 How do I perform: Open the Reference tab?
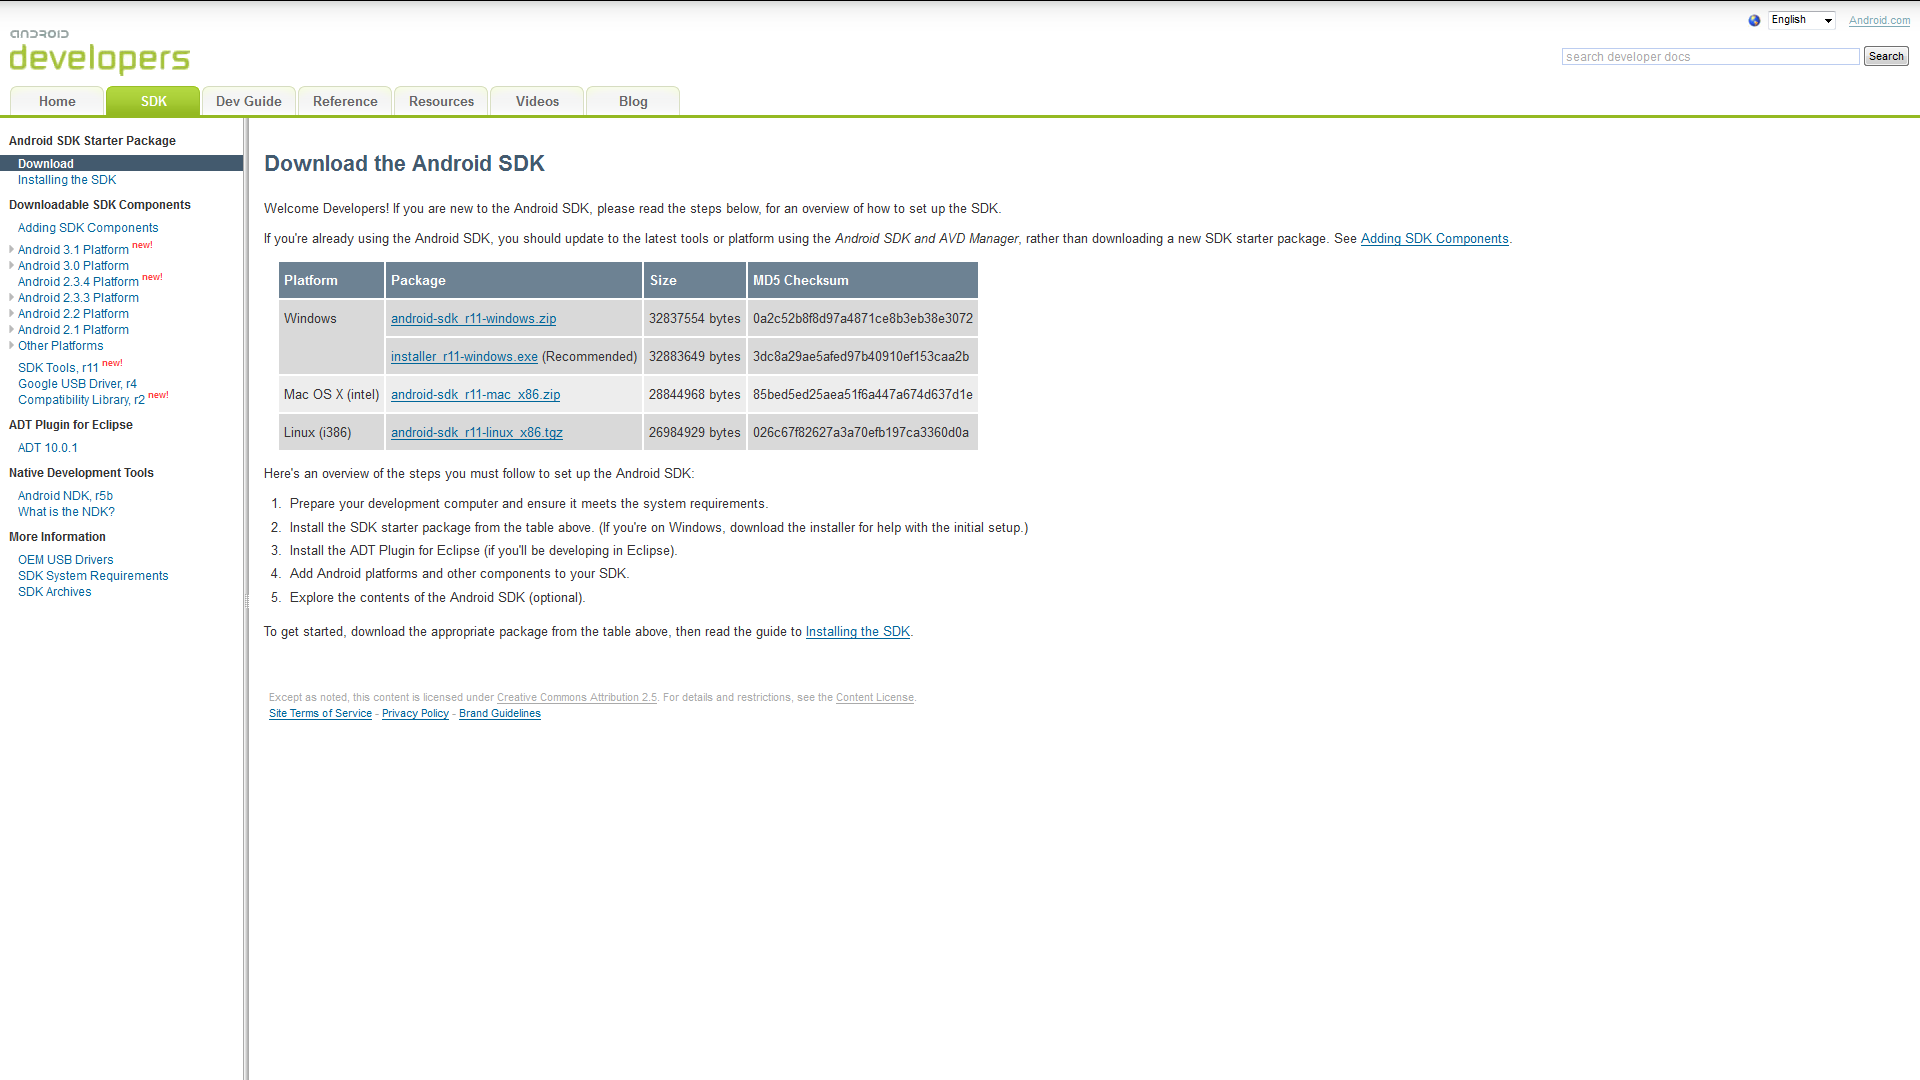tap(345, 101)
